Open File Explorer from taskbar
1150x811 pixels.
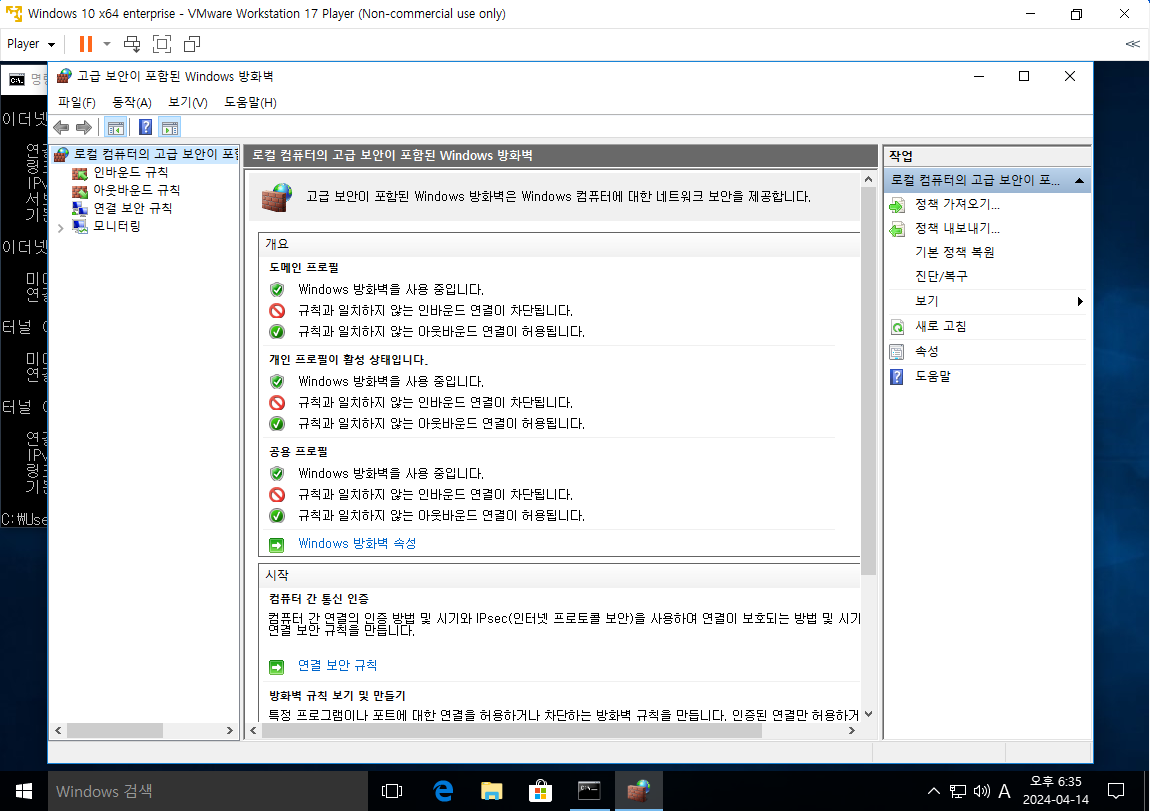(x=491, y=791)
